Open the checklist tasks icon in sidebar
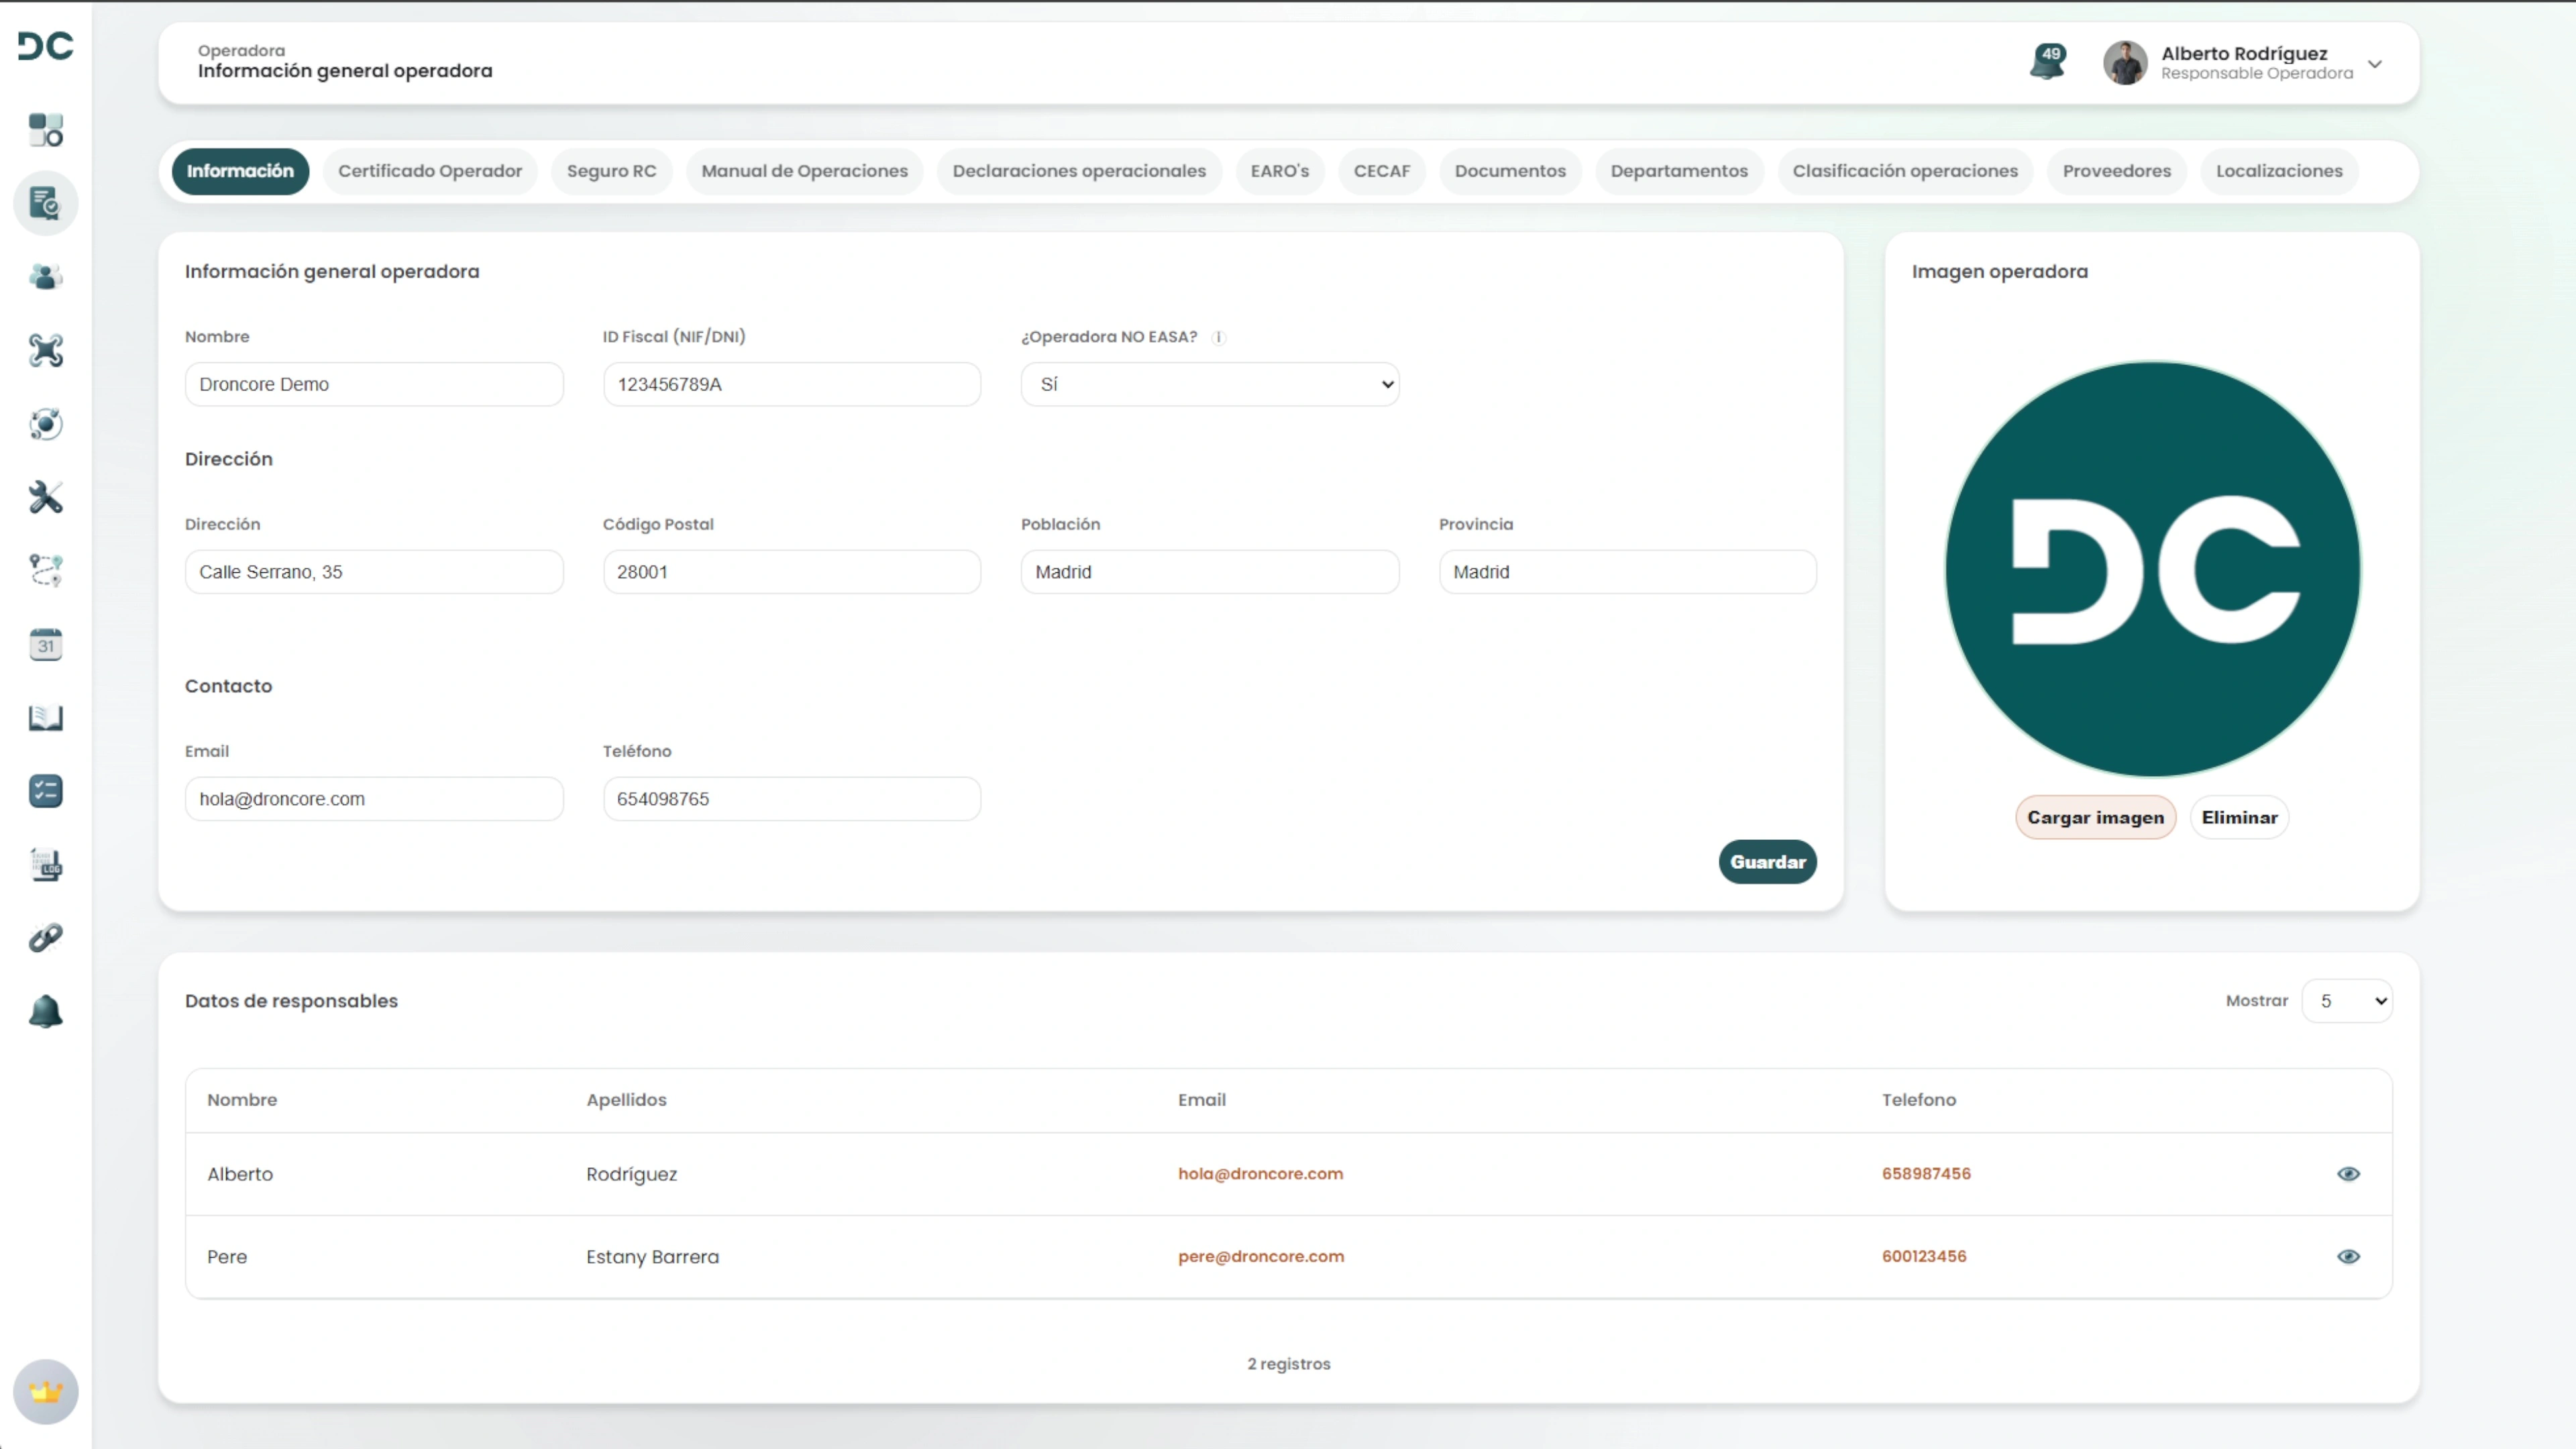The height and width of the screenshot is (1449, 2576). (46, 791)
